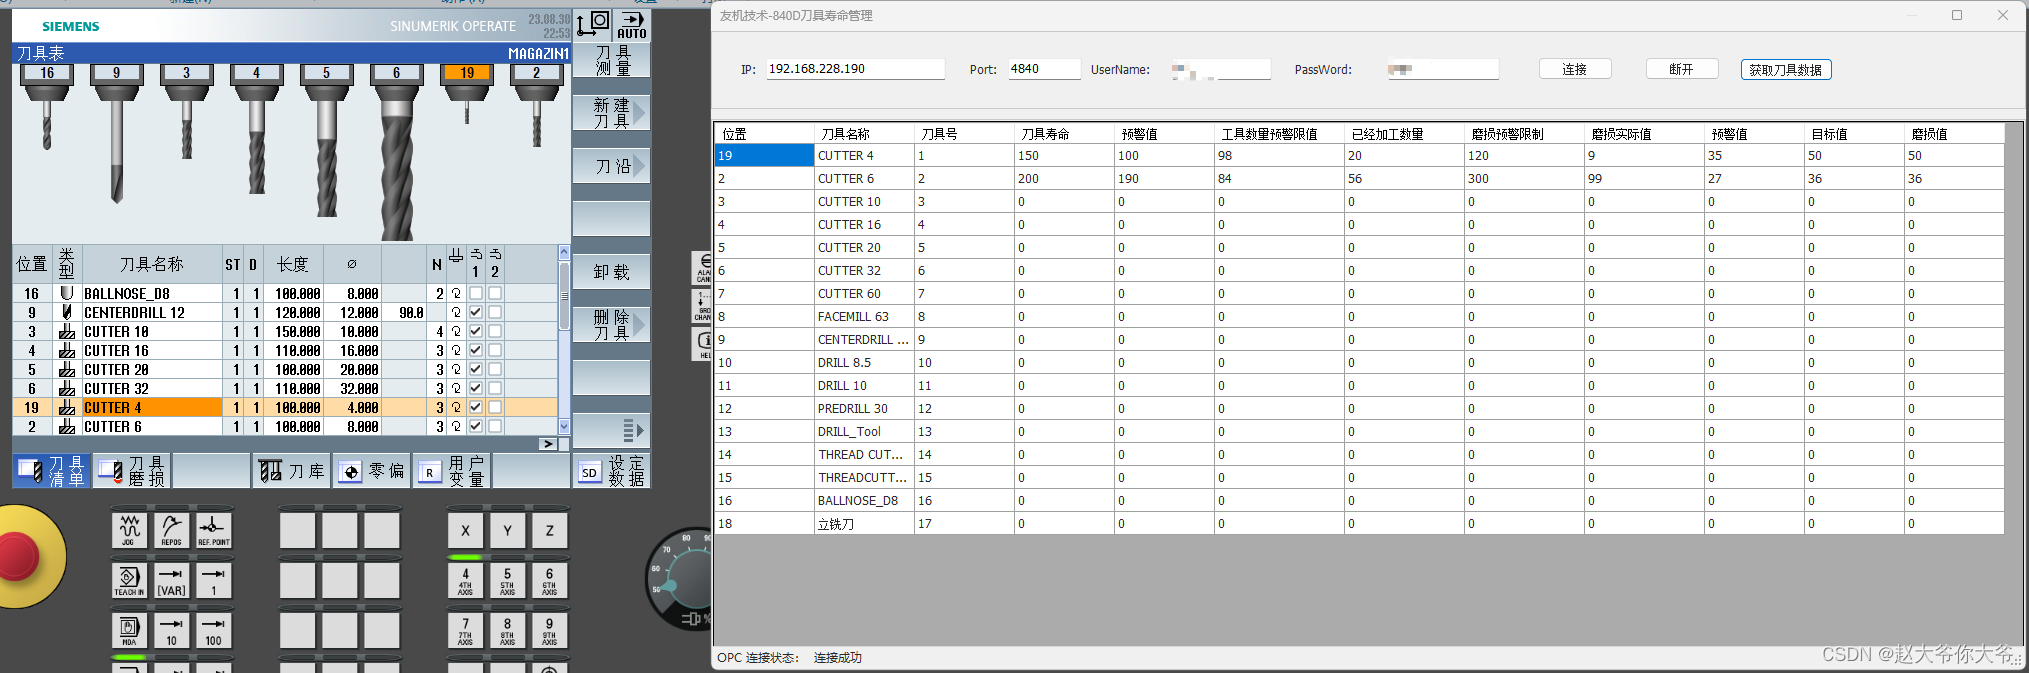The height and width of the screenshot is (673, 2029).
Task: Click the 获取刀具数据 button
Action: pos(1786,69)
